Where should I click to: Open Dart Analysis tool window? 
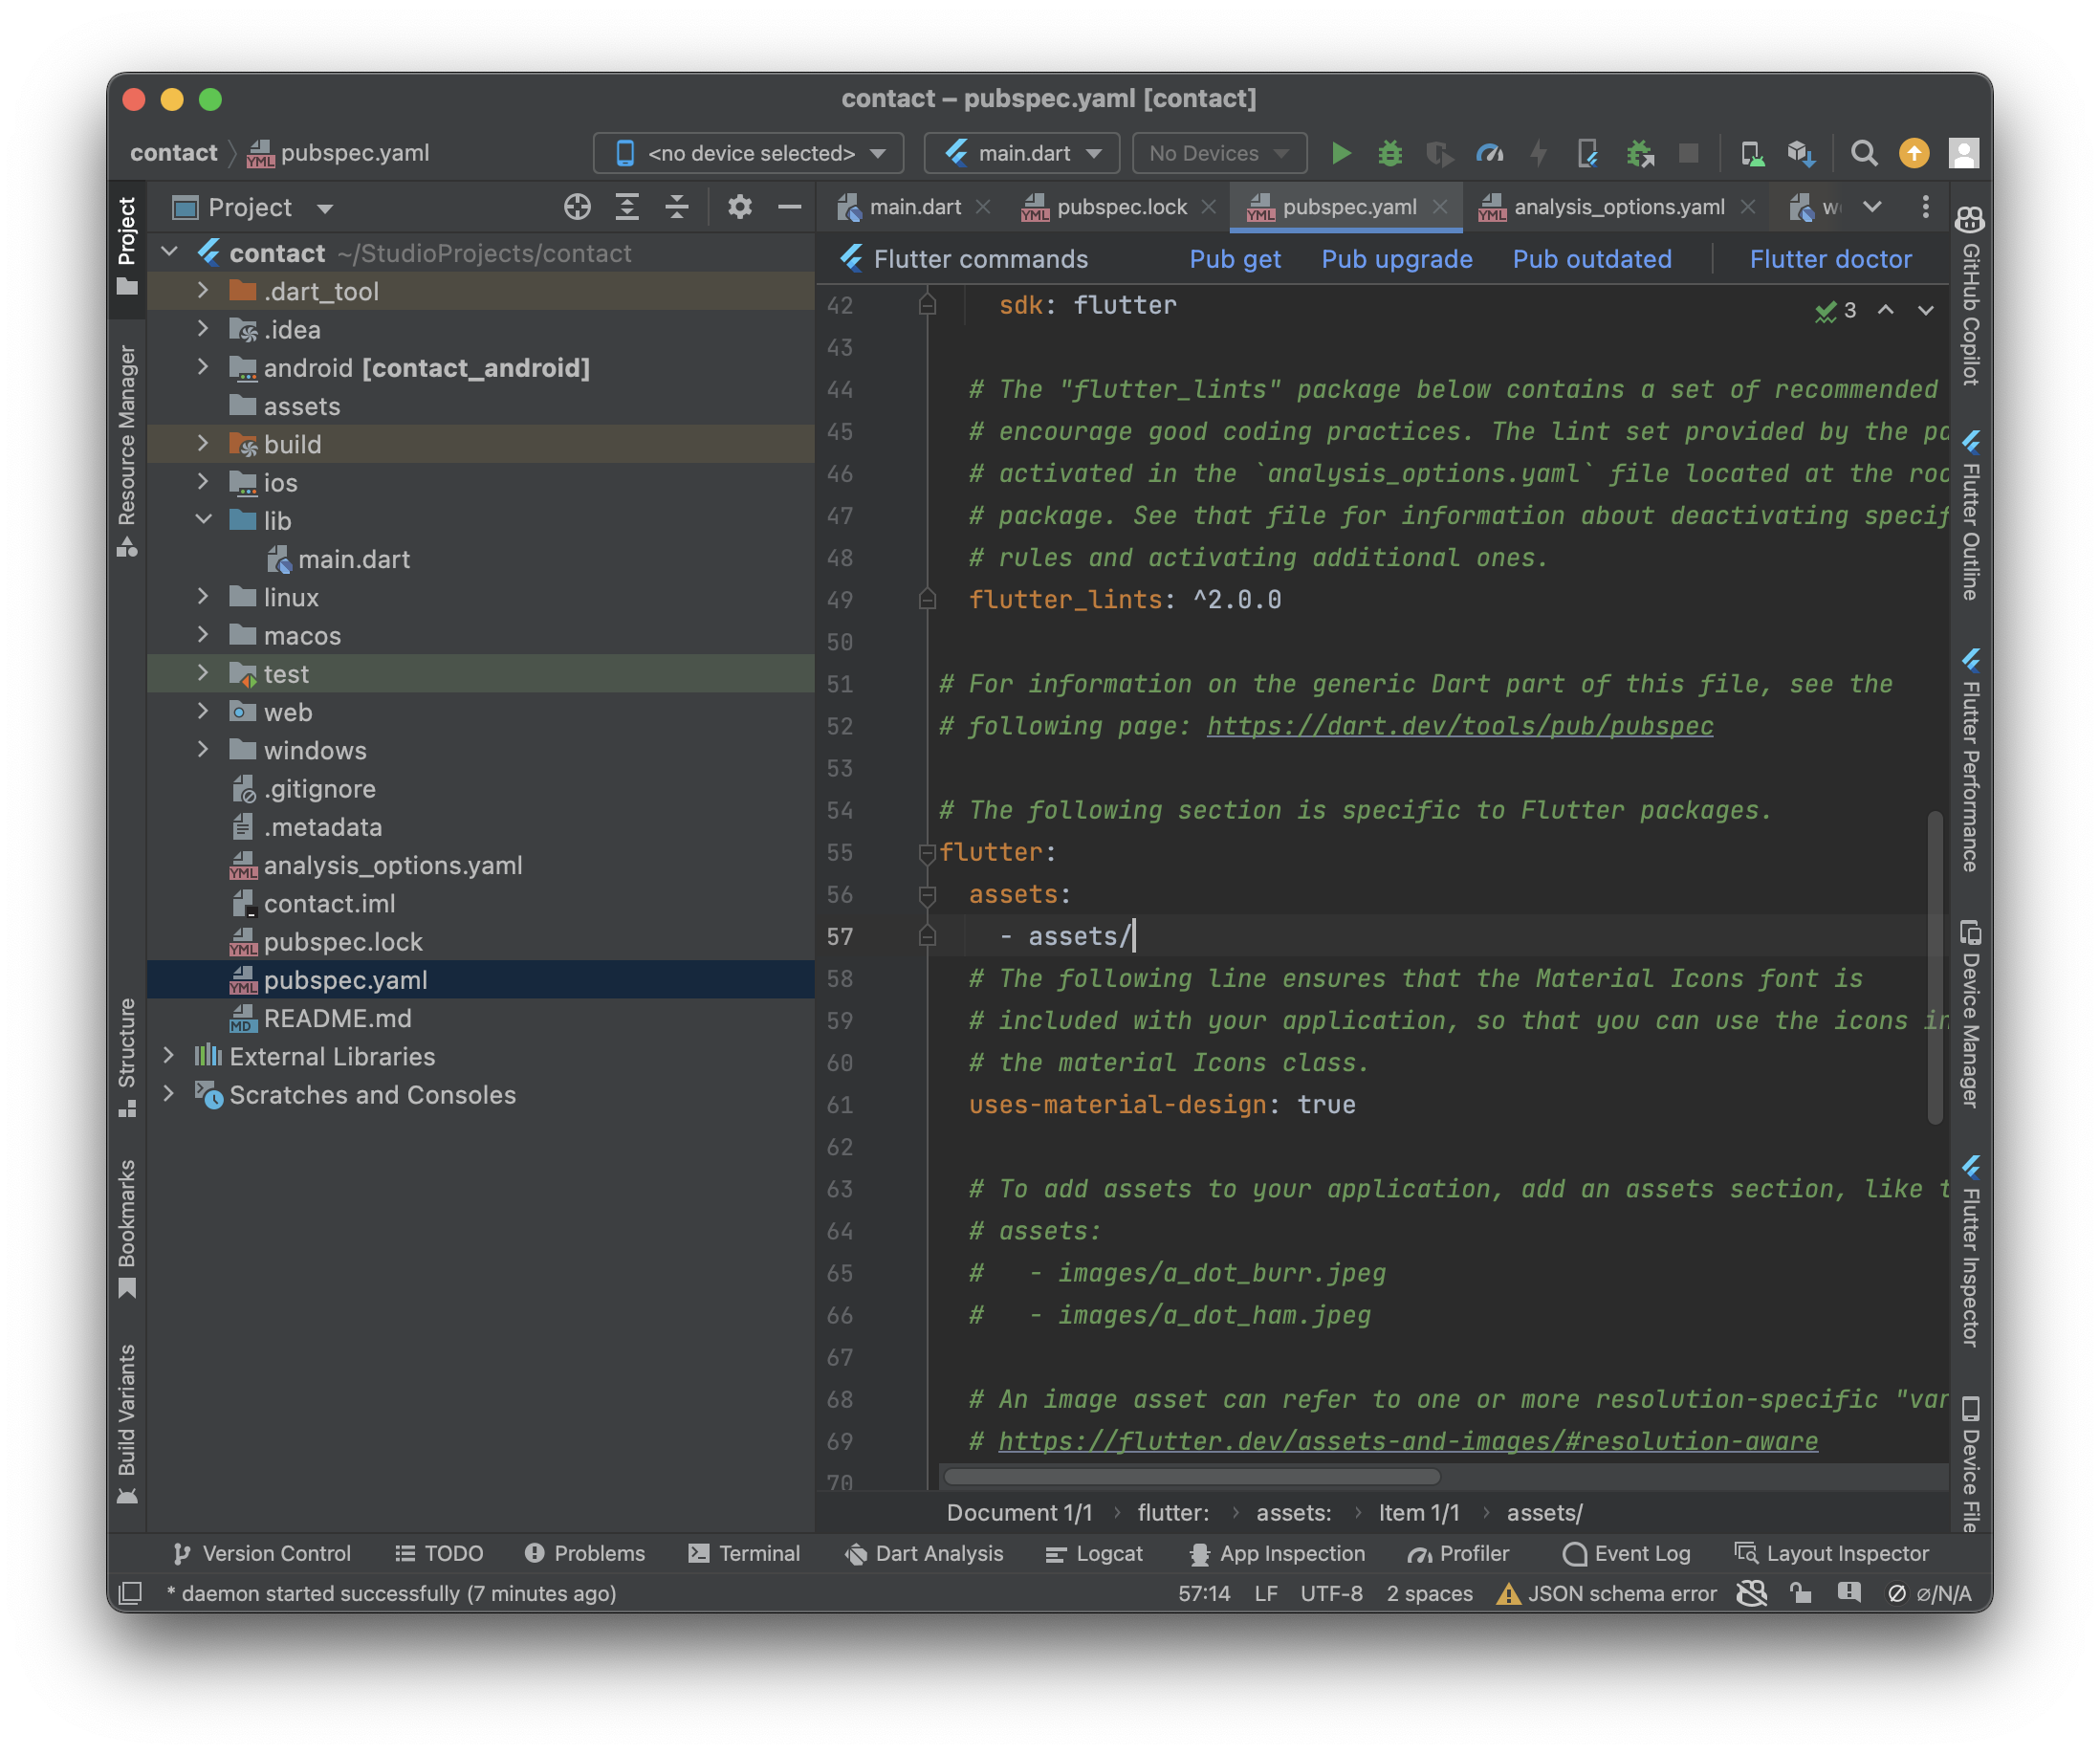924,1553
